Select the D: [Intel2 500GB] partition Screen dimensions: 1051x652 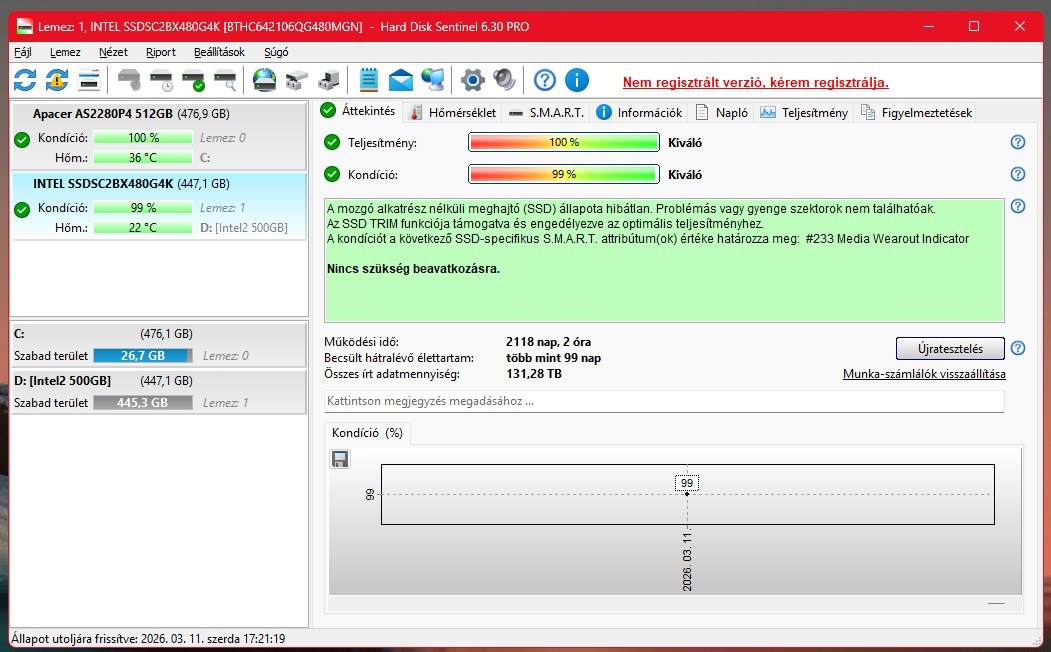click(x=159, y=391)
